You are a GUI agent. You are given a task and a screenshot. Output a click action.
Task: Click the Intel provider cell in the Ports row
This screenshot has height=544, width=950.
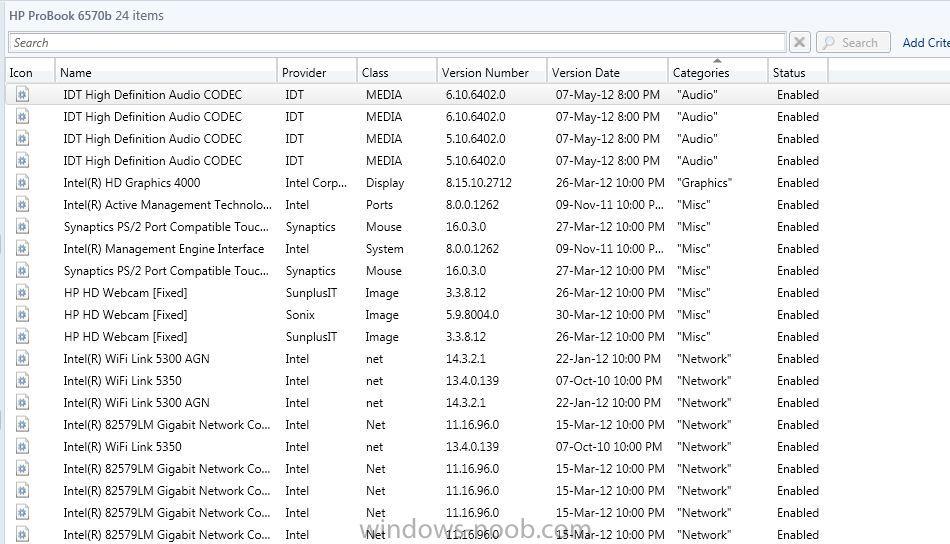pyautogui.click(x=297, y=205)
